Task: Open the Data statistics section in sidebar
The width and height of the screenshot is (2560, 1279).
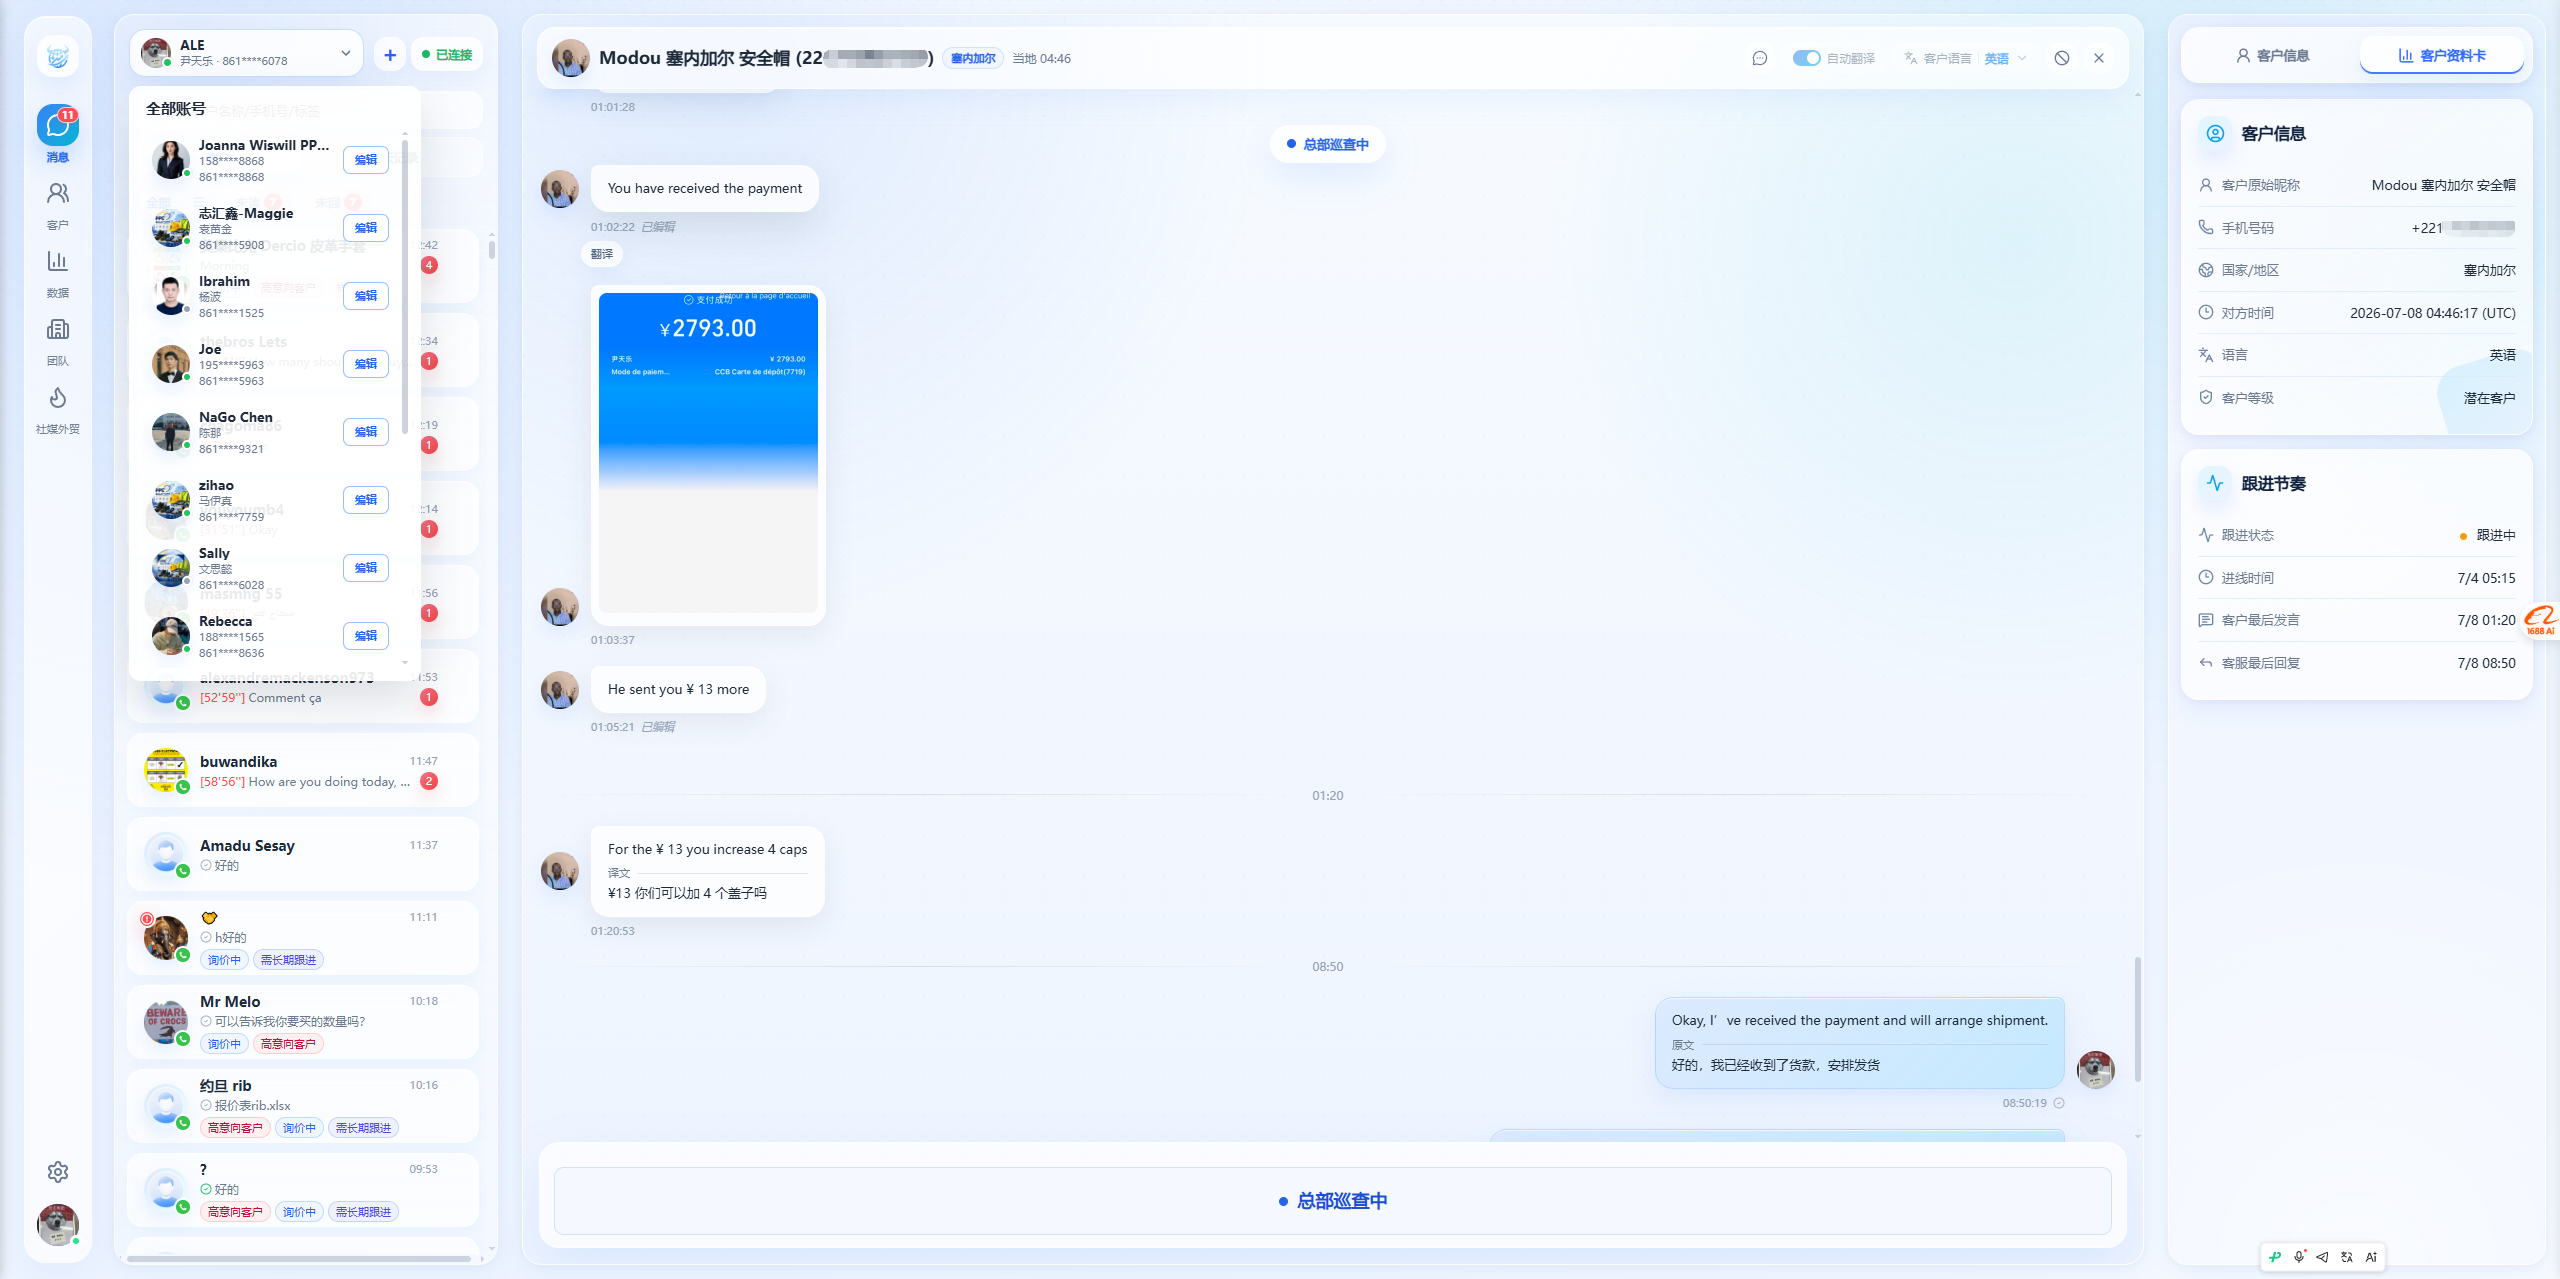Action: (x=58, y=273)
